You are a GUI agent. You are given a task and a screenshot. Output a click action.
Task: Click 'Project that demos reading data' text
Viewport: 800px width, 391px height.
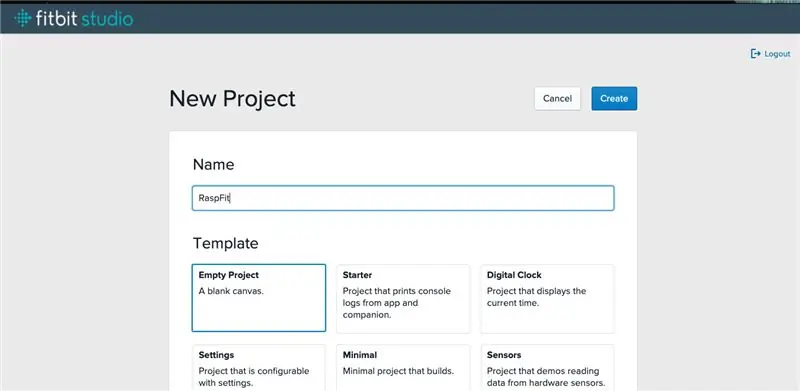(x=546, y=377)
